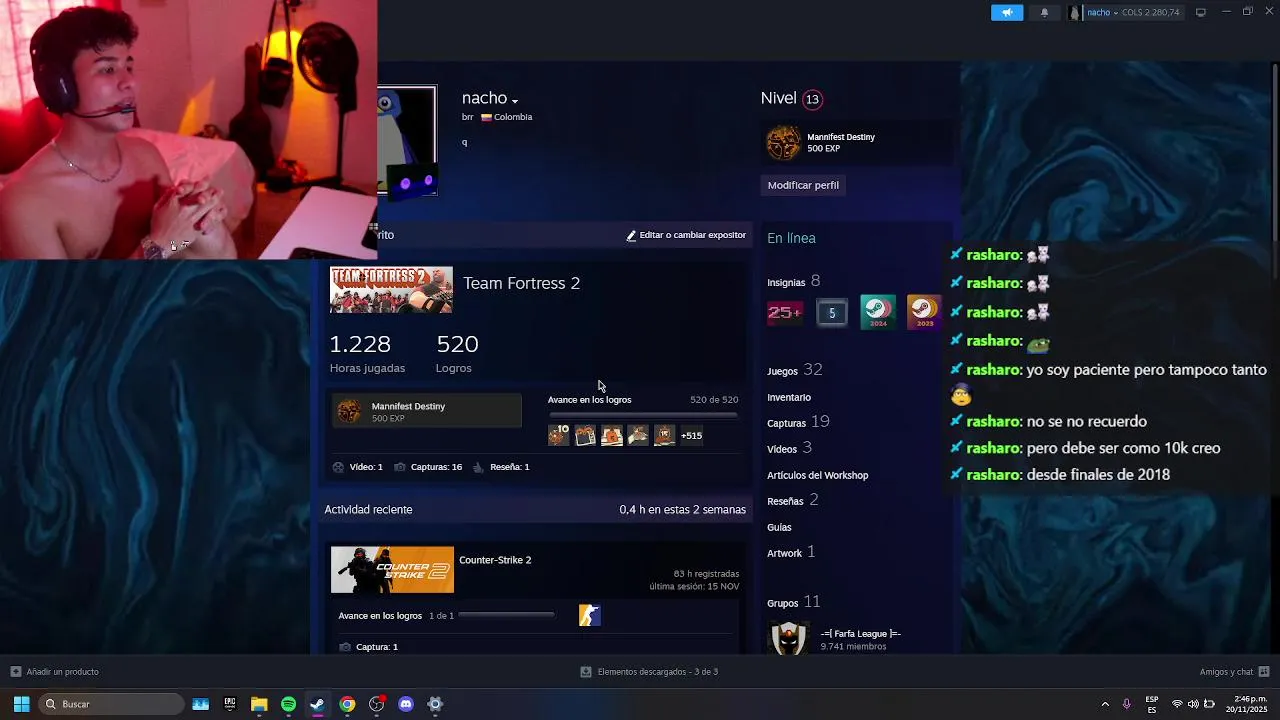The image size is (1280, 720).
Task: Open the level 13 badge
Action: tap(812, 99)
